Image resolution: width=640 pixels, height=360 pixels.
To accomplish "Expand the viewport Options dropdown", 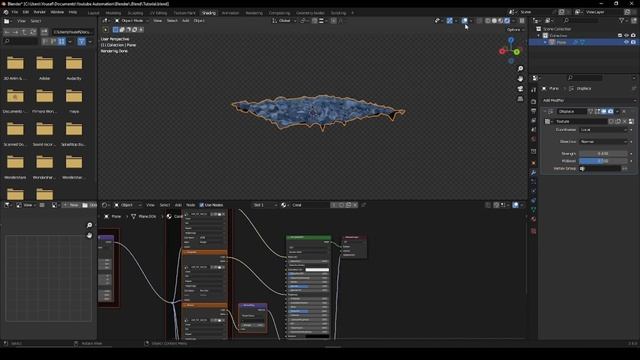I will coord(516,30).
